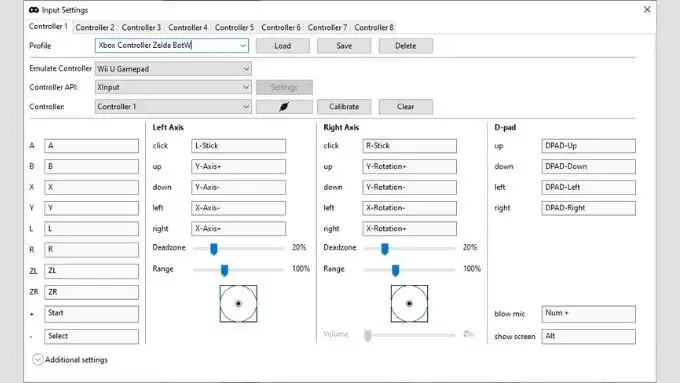Click the ZL mapping field
The image size is (680, 383).
[x=92, y=271]
